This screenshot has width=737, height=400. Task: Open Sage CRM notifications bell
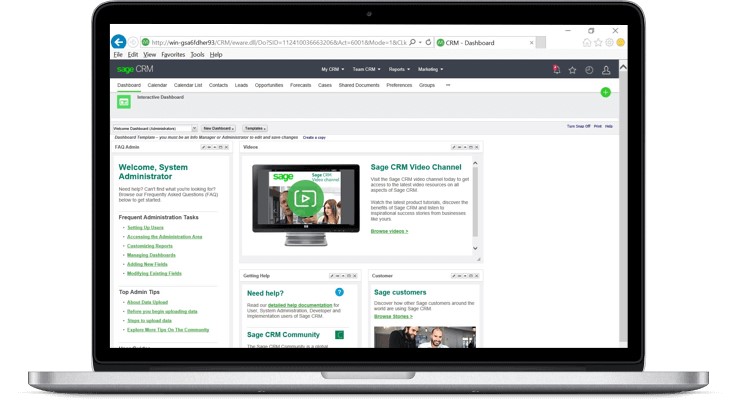557,70
